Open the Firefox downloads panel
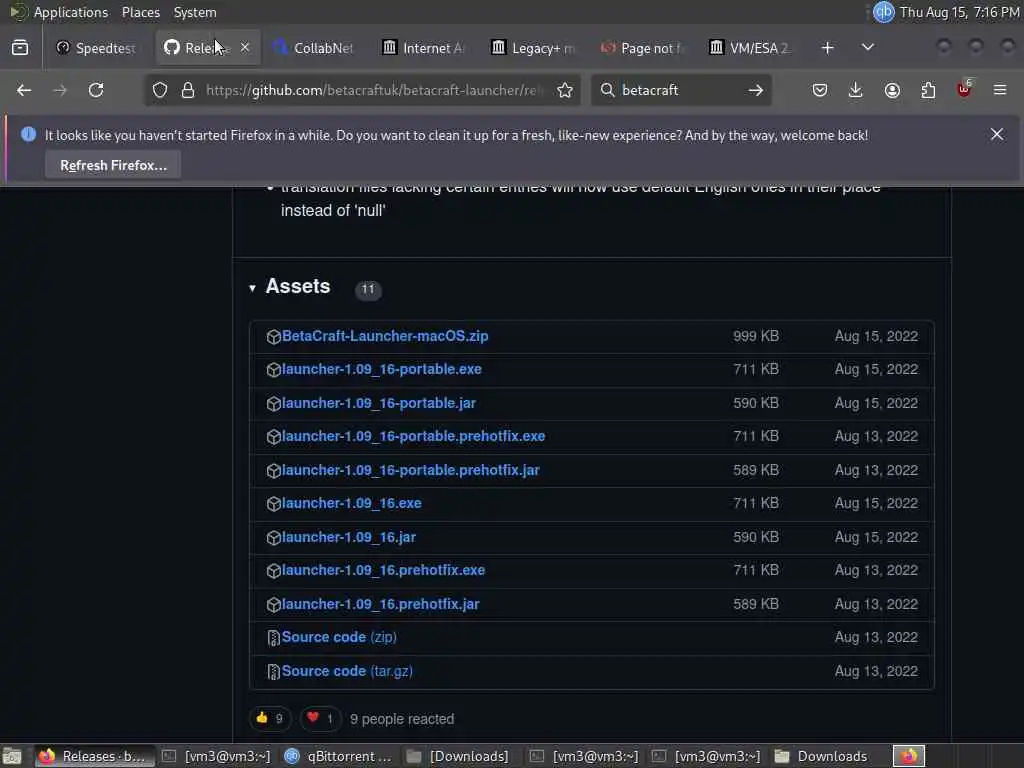The height and width of the screenshot is (768, 1024). 856,90
